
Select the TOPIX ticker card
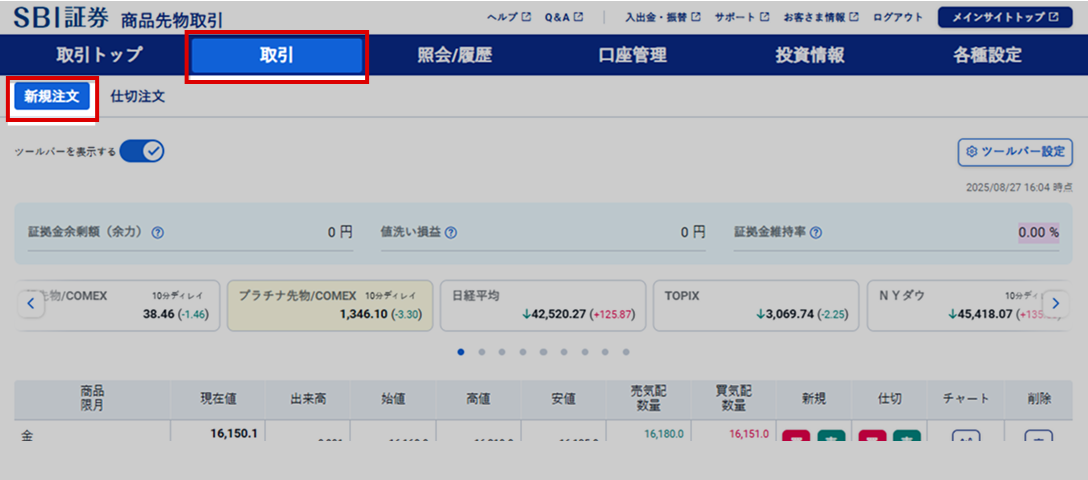(756, 306)
